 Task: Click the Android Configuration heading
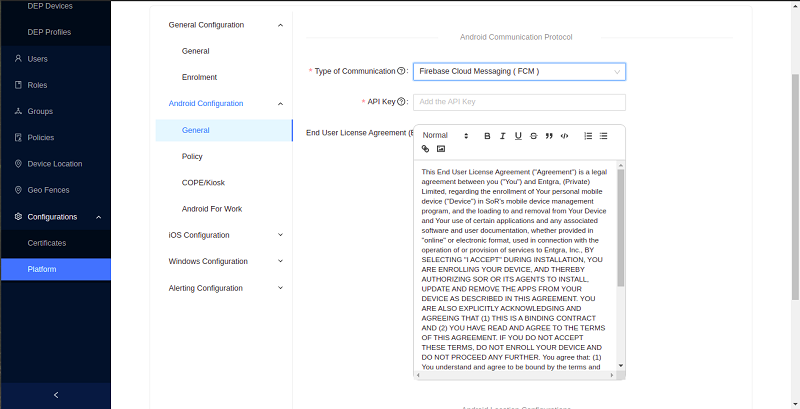[206, 104]
